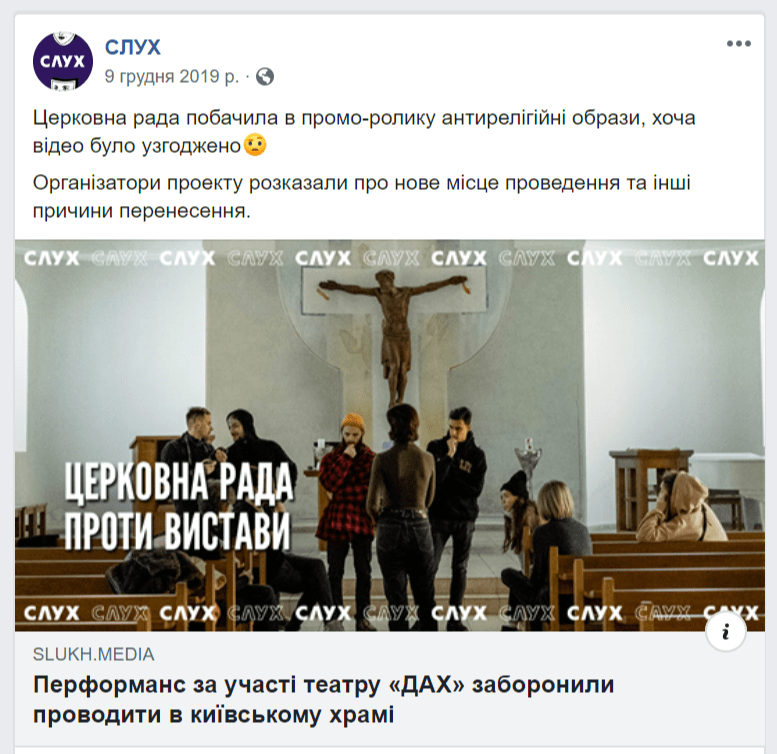This screenshot has height=754, width=777.
Task: Click the bottom-left СЛУХ watermark in image
Action: click(52, 613)
